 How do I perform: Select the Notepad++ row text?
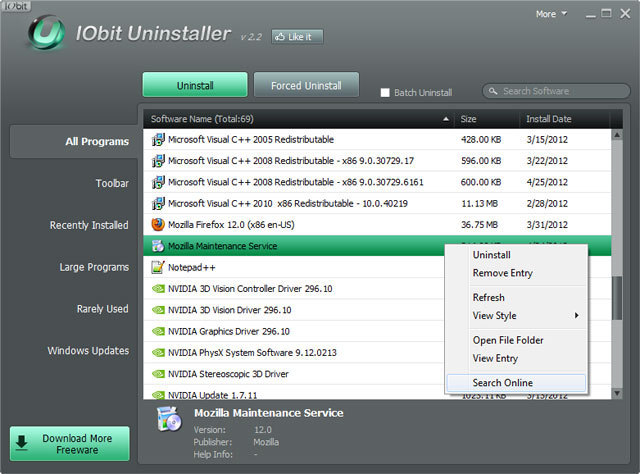click(x=191, y=267)
